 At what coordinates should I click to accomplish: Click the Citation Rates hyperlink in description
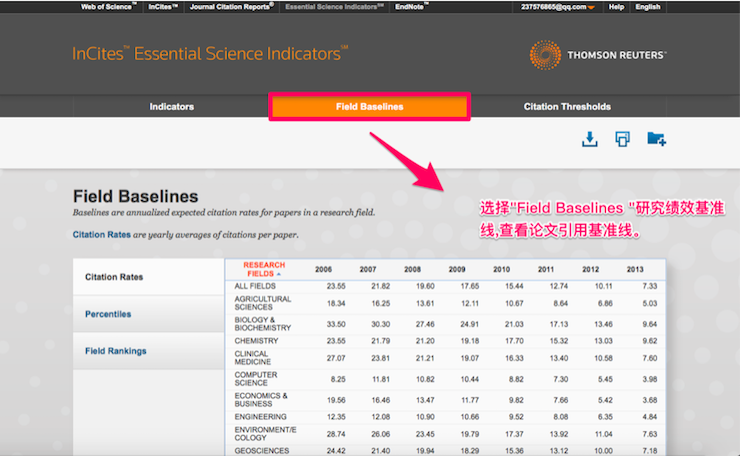click(102, 235)
